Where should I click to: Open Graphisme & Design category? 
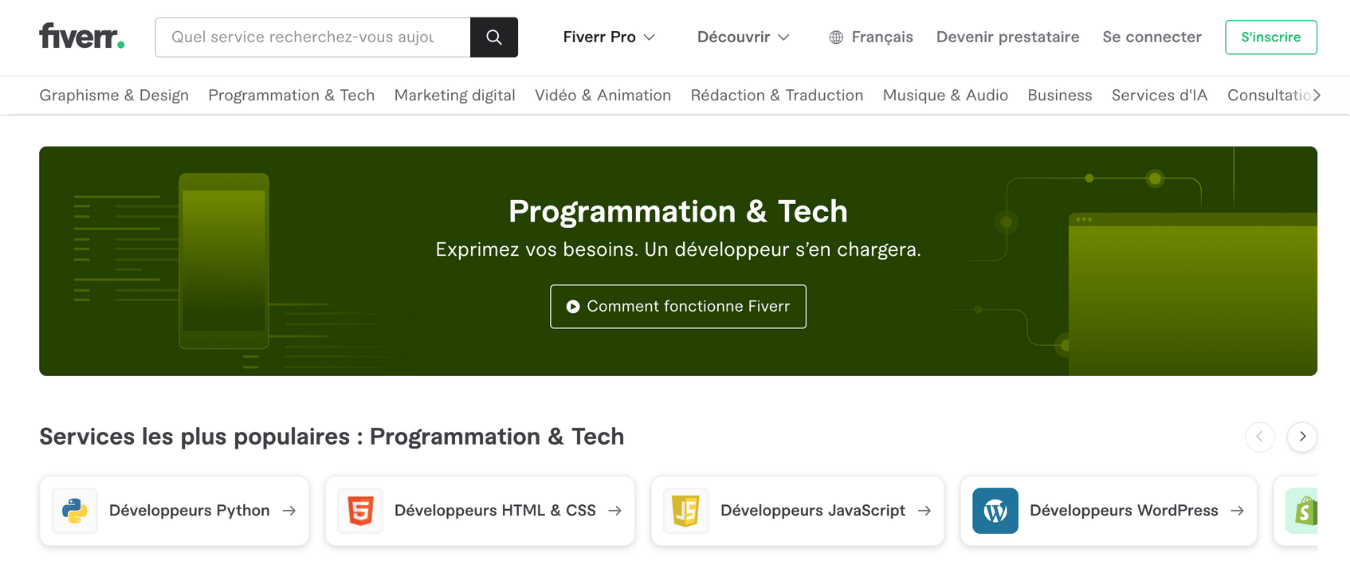(114, 95)
